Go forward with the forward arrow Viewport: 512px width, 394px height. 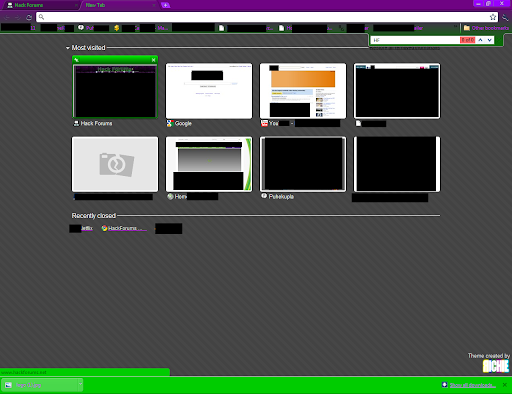[x=18, y=17]
